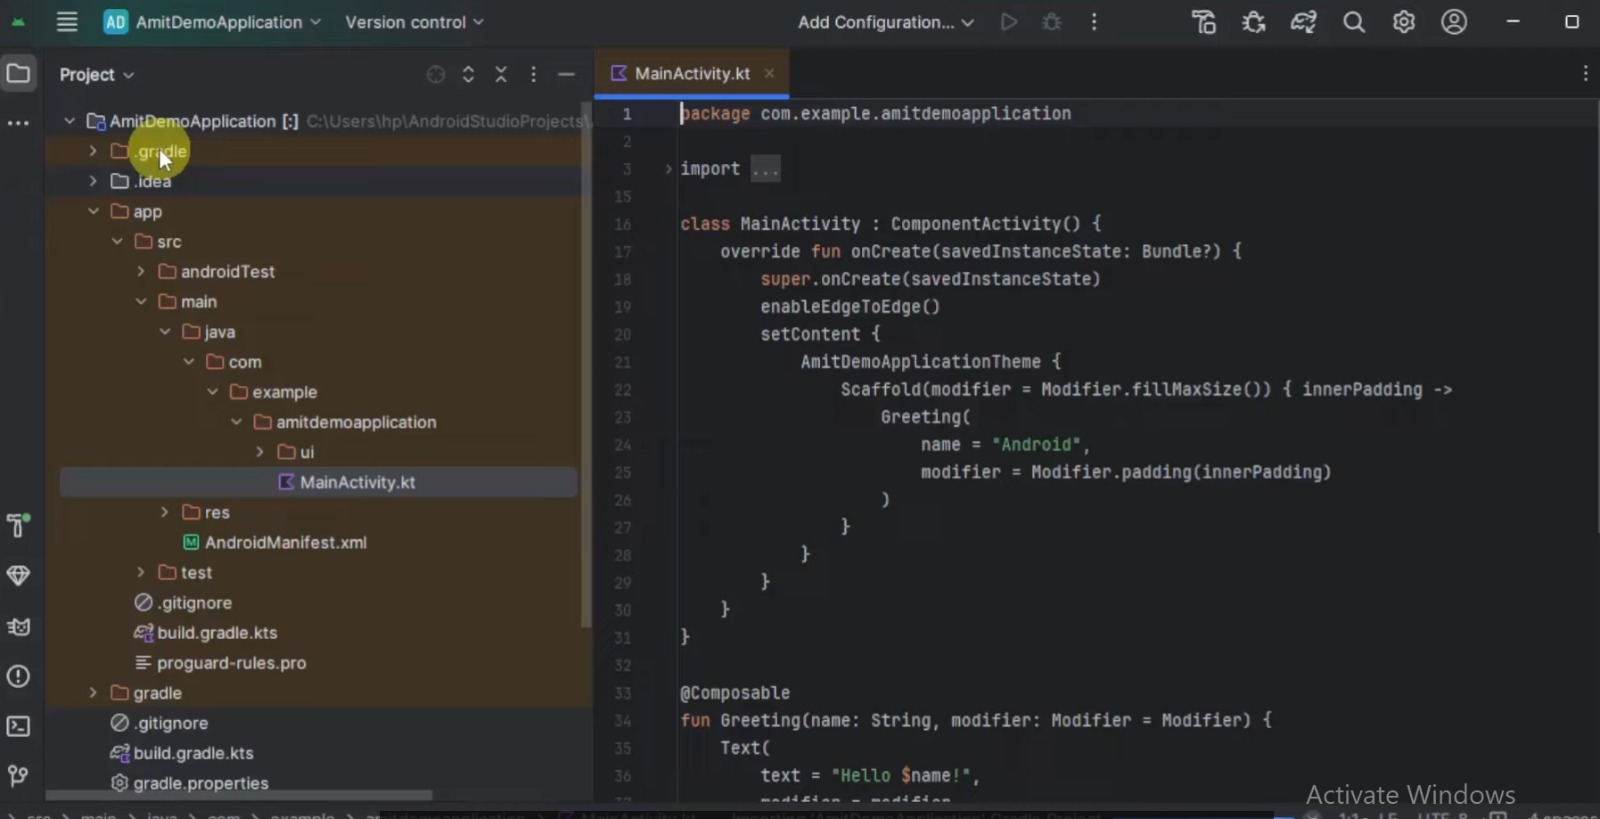Open the Problems tool window
Viewport: 1600px width, 819px height.
[18, 676]
